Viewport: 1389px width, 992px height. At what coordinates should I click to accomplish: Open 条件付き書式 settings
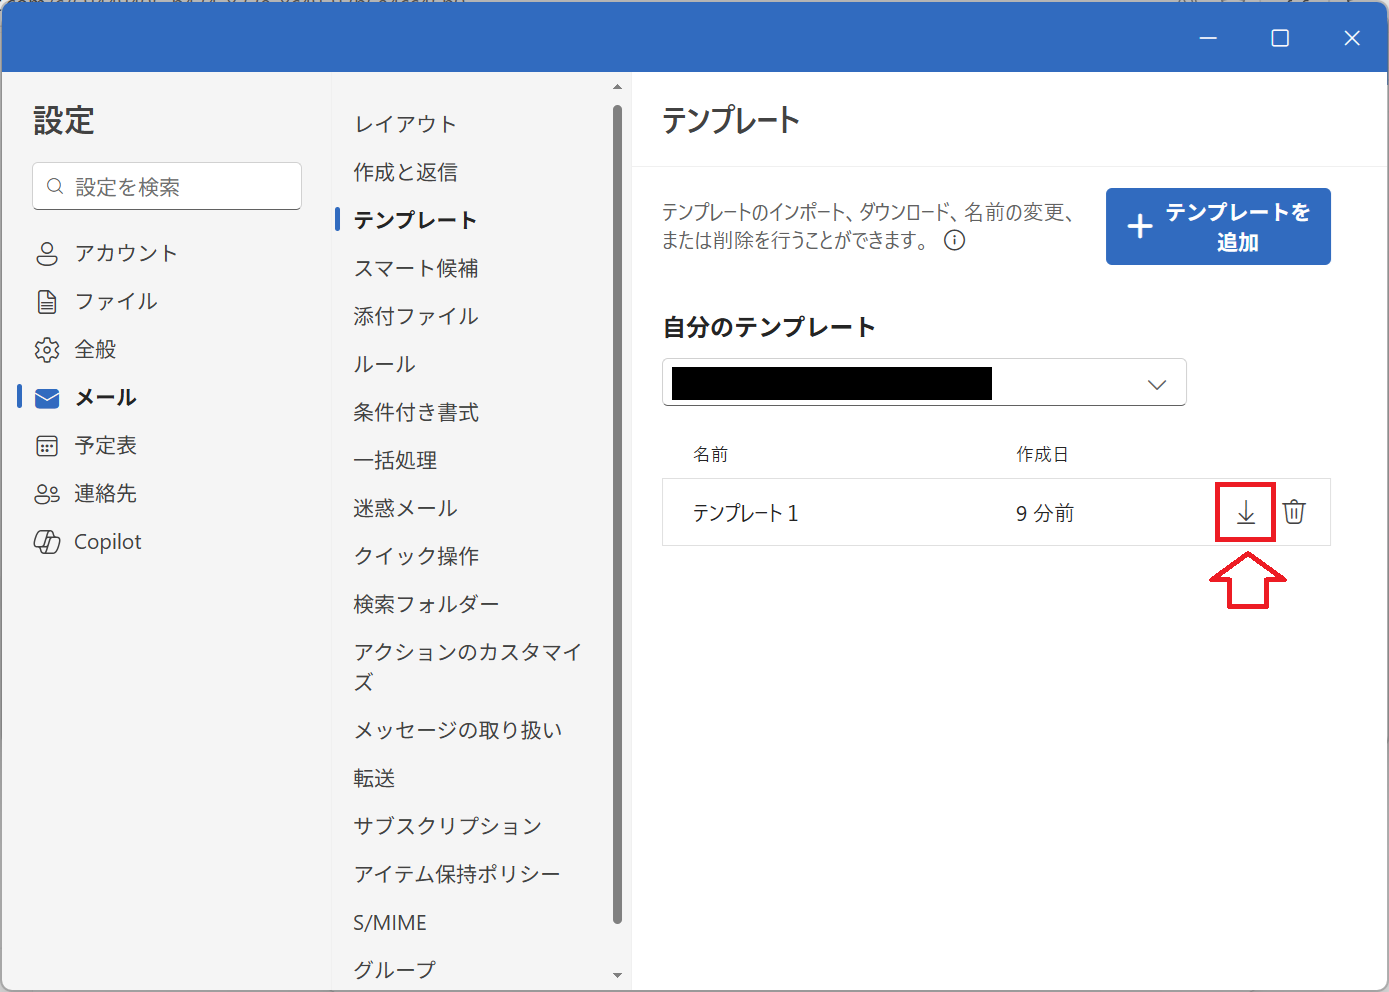pyautogui.click(x=416, y=411)
